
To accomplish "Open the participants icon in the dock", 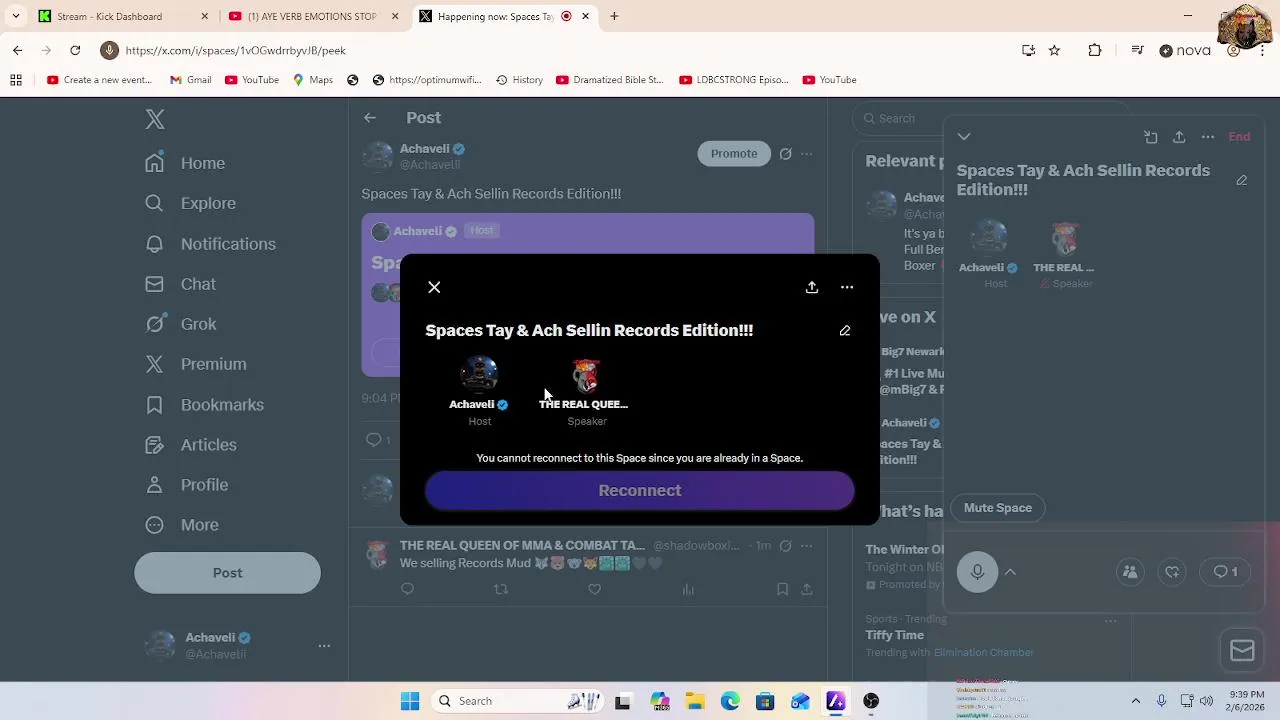I will click(x=1130, y=572).
